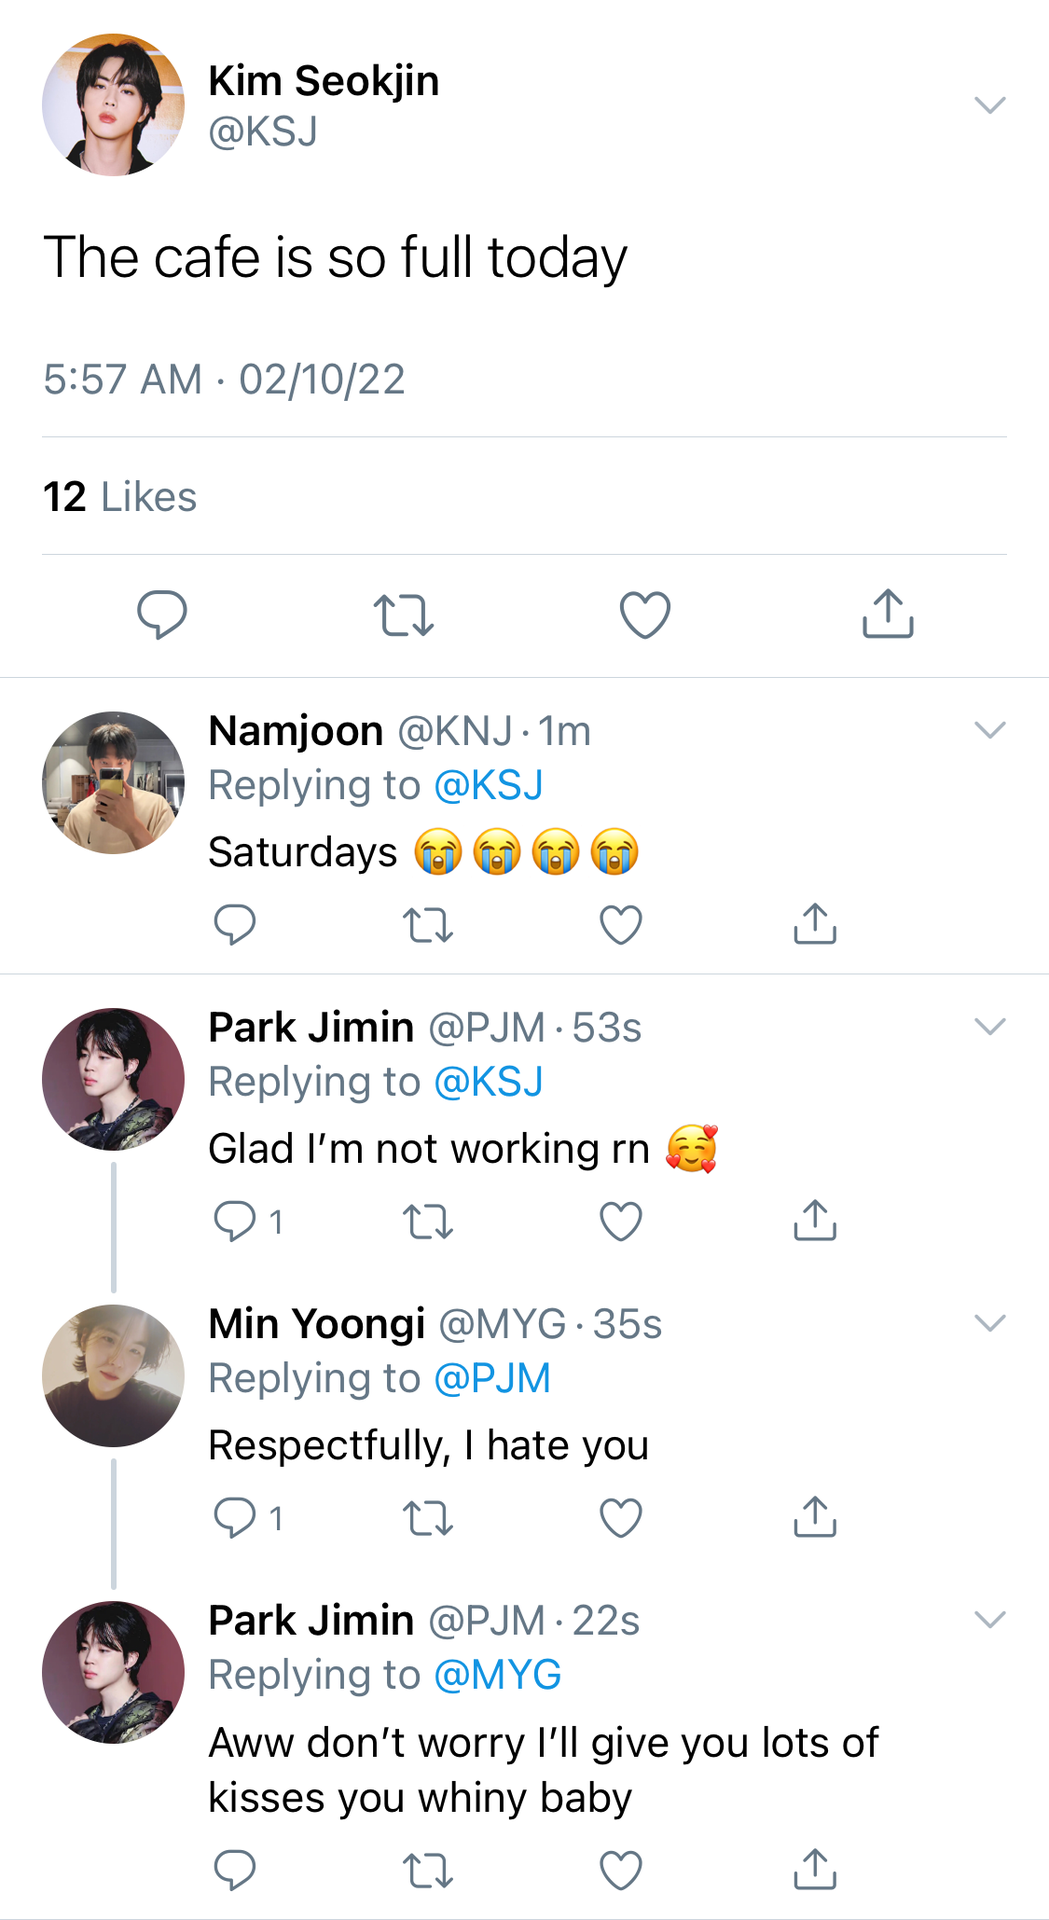The width and height of the screenshot is (1049, 1920).
Task: Open @KSJ mention in Namjoon's reply
Action: pos(489,785)
